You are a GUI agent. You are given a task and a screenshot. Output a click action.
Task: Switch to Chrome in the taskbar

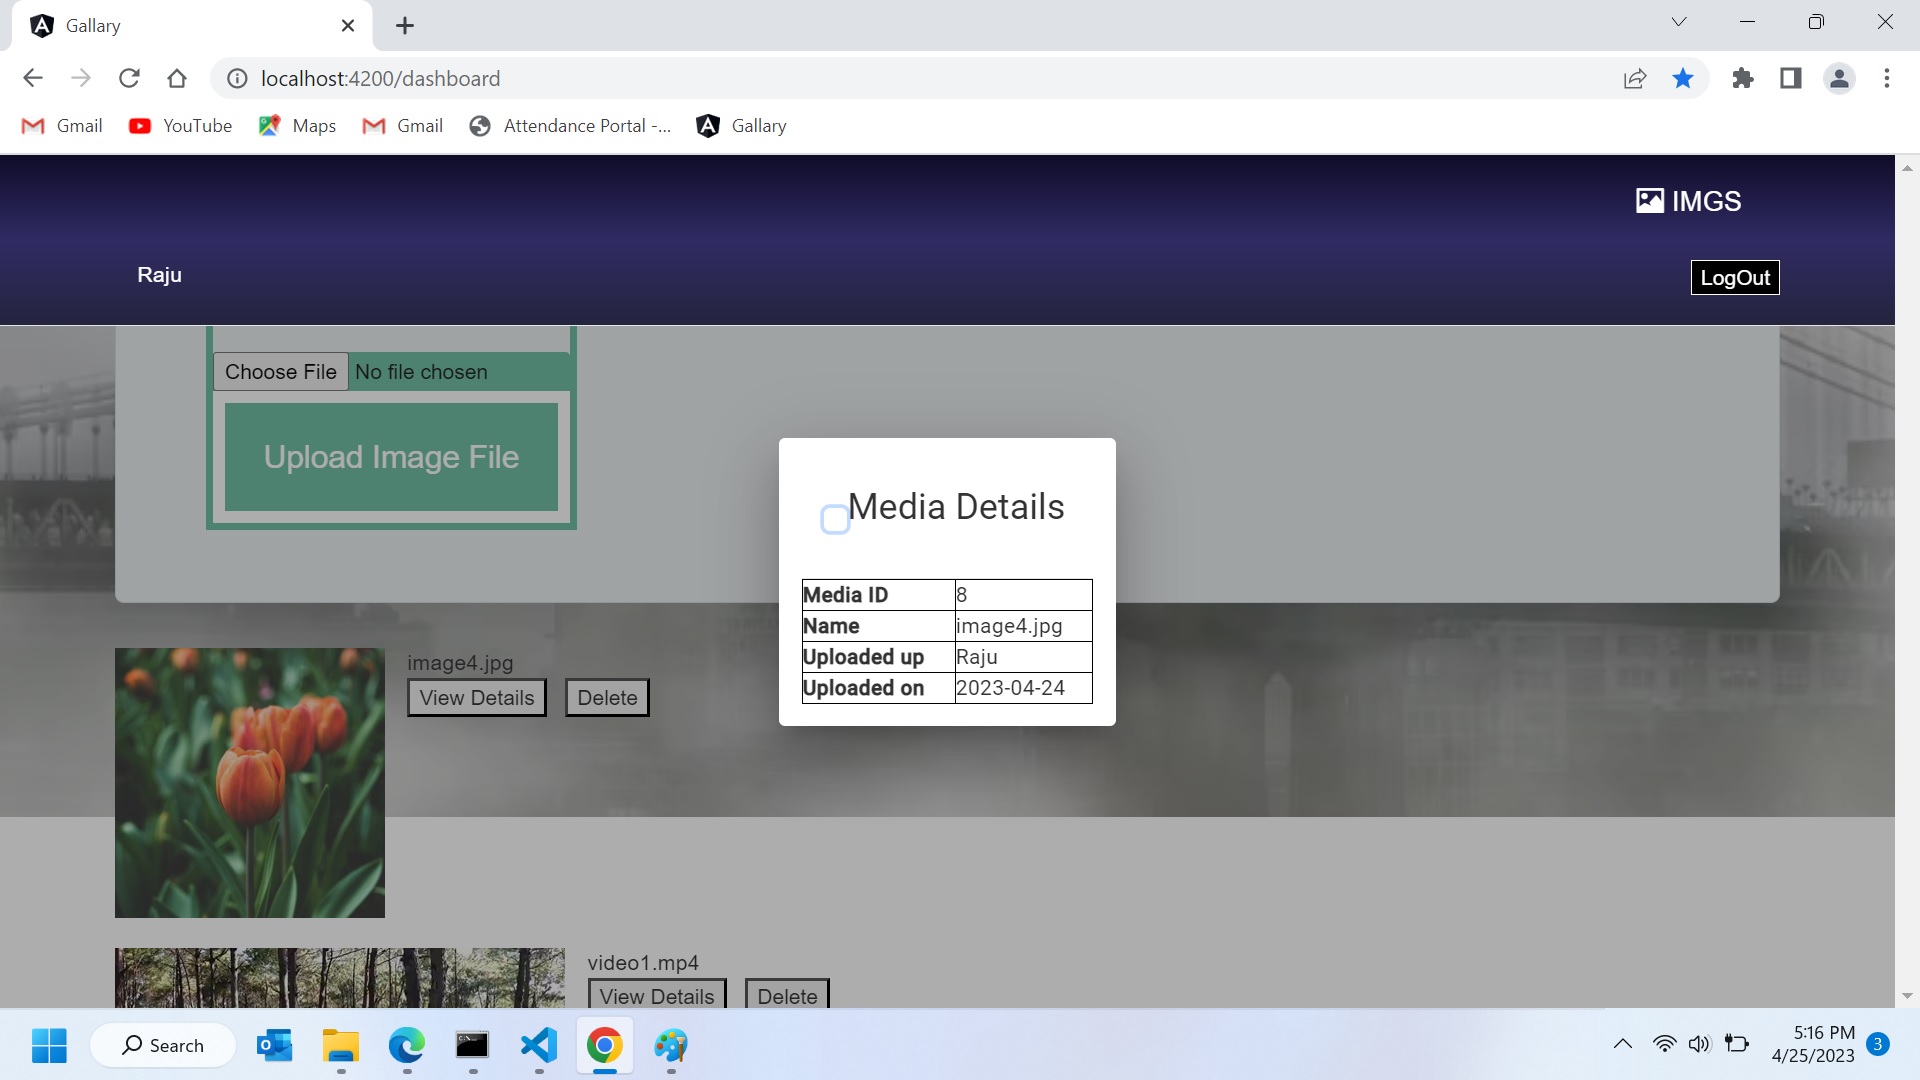point(605,1046)
